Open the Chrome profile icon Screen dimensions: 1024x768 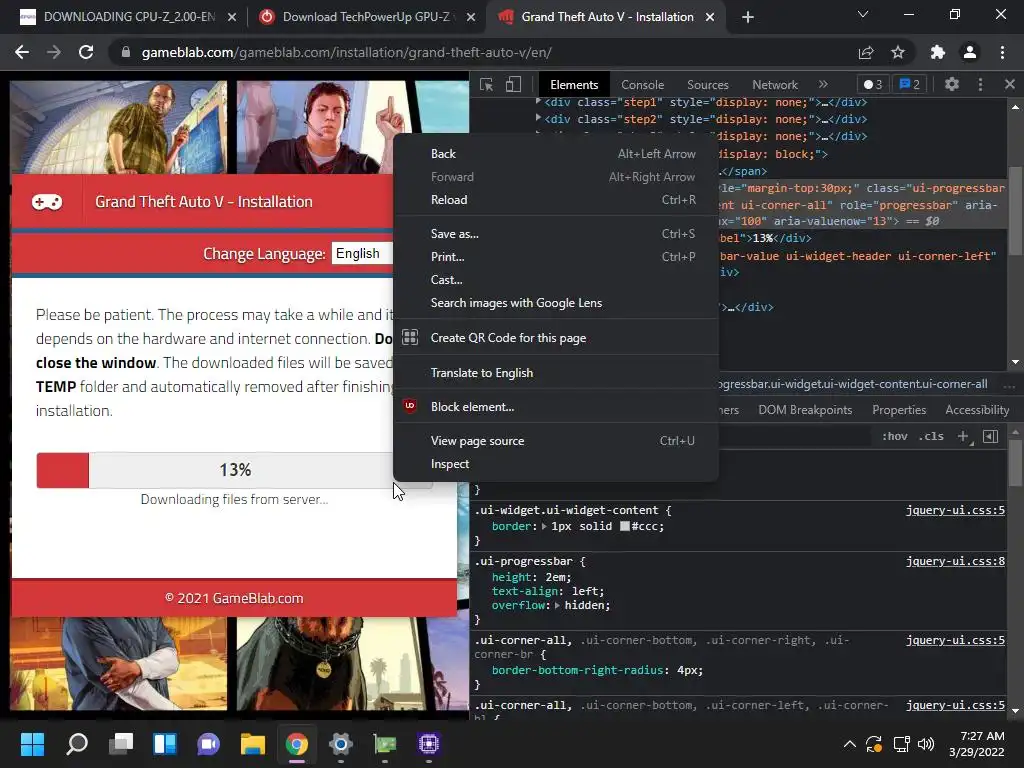coord(970,52)
